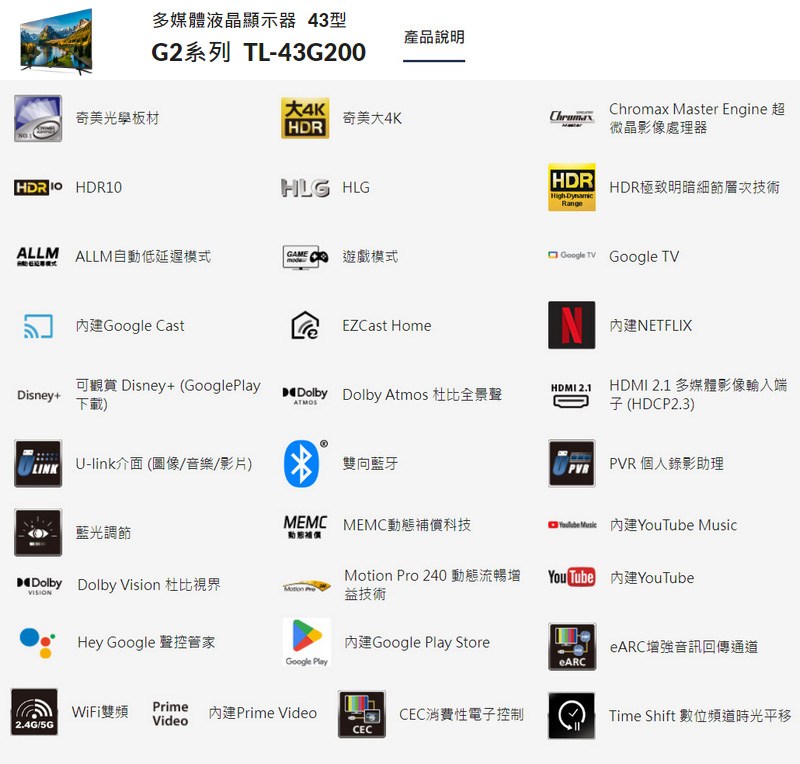
Task: Click the Dolby Atmos 杜比全景聲 label
Action: point(422,395)
